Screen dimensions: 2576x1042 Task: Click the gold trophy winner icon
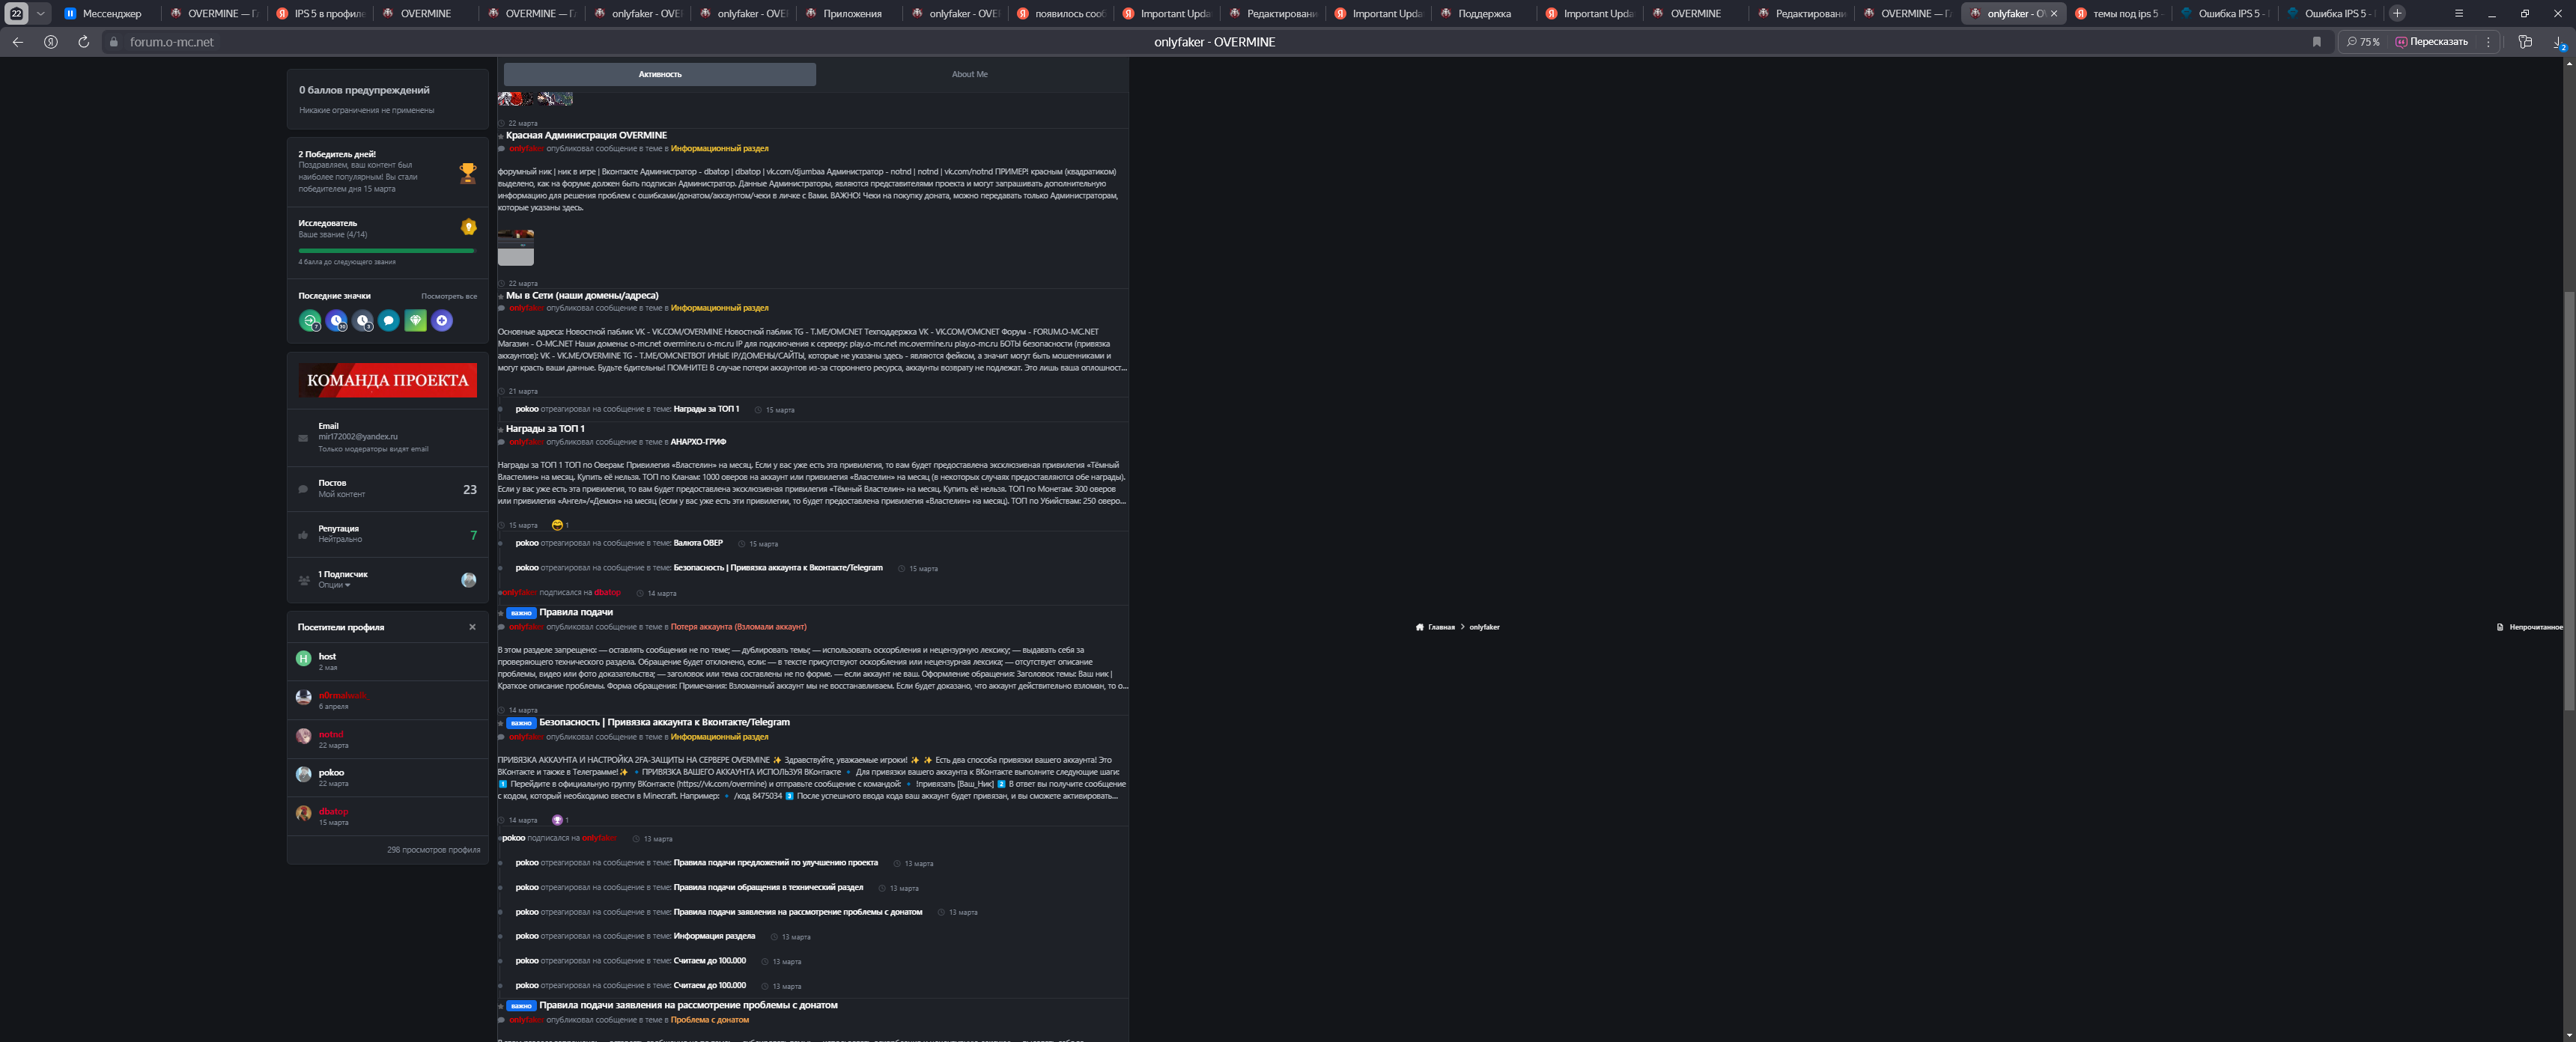(467, 173)
